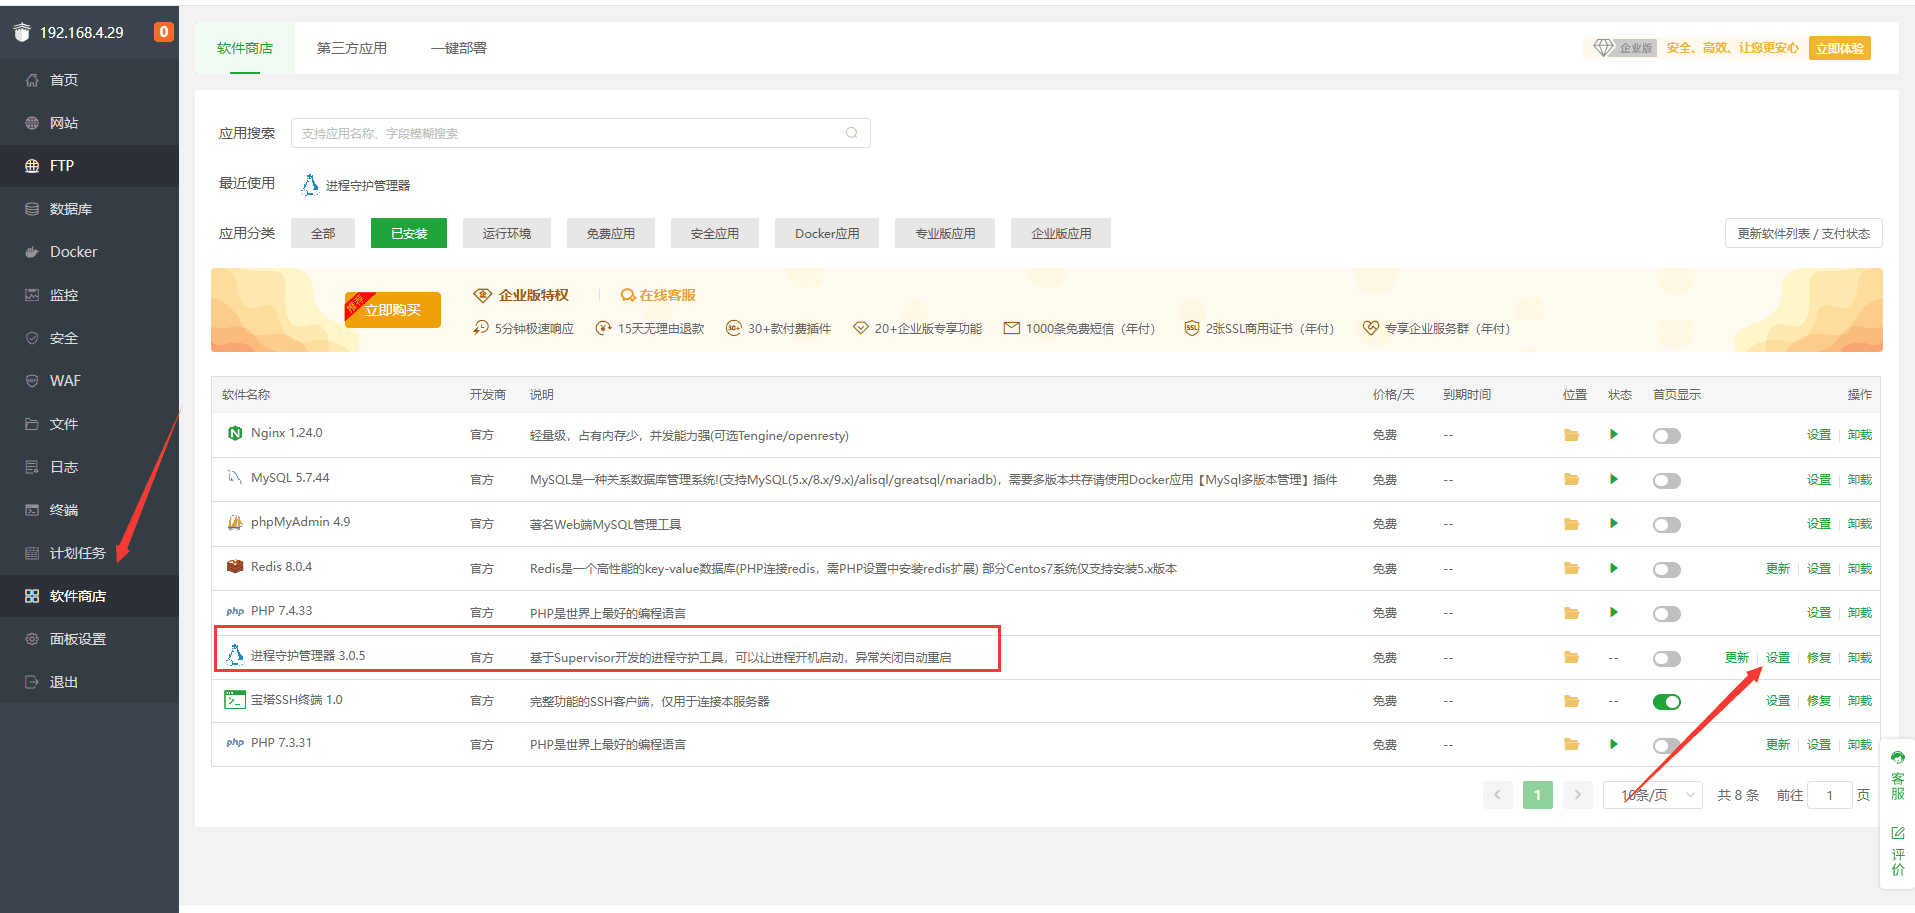This screenshot has width=1915, height=913.
Task: Open the 宝塔SSH终端 folder location icon
Action: click(x=1571, y=701)
